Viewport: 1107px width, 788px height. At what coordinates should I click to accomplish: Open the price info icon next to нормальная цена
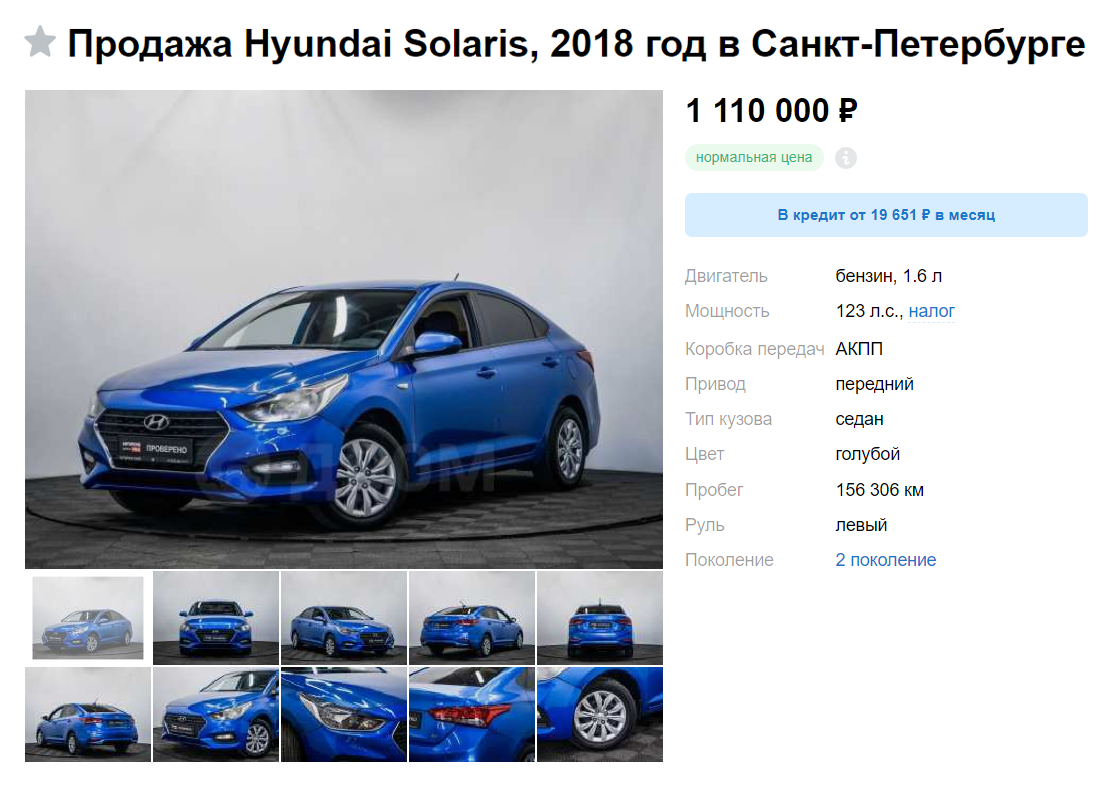click(846, 157)
